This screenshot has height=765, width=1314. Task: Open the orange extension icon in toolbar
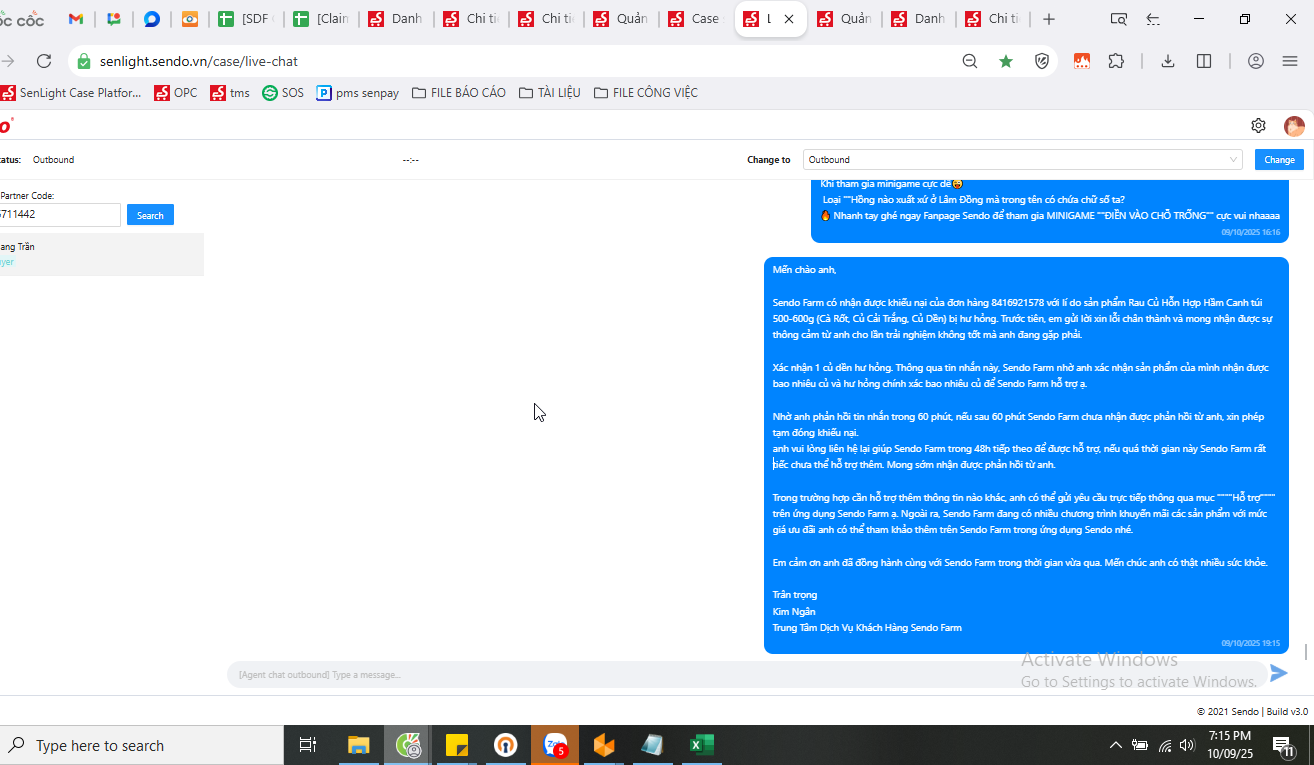point(1082,61)
